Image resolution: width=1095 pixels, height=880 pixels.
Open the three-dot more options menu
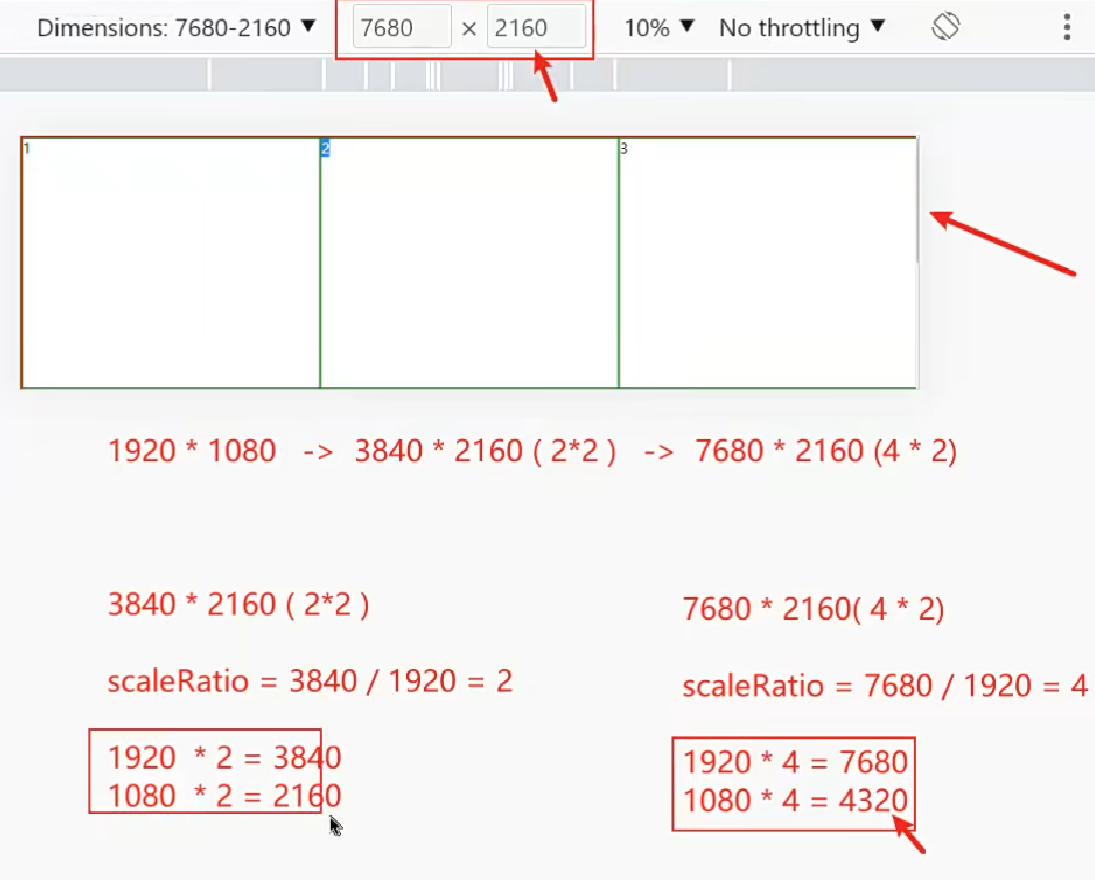coord(1067,27)
